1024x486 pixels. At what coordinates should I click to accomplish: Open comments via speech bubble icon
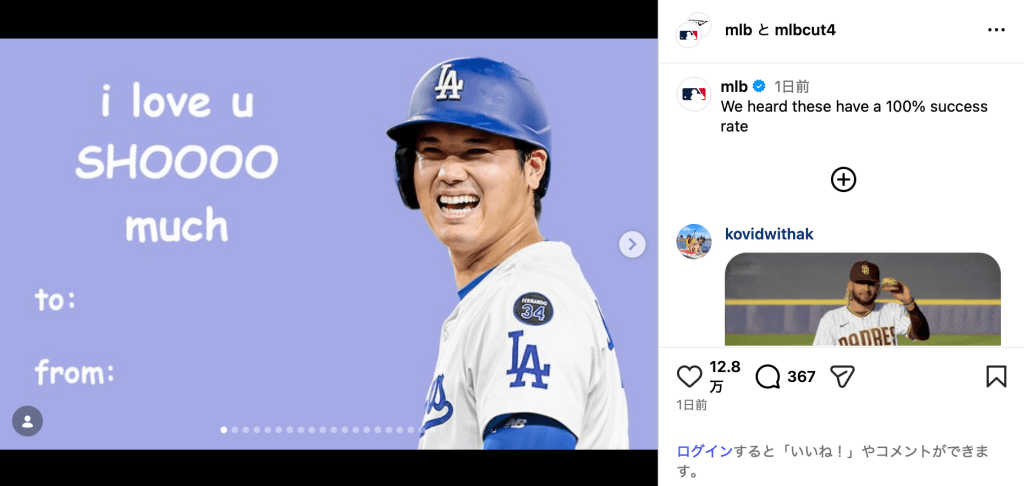[x=767, y=377]
